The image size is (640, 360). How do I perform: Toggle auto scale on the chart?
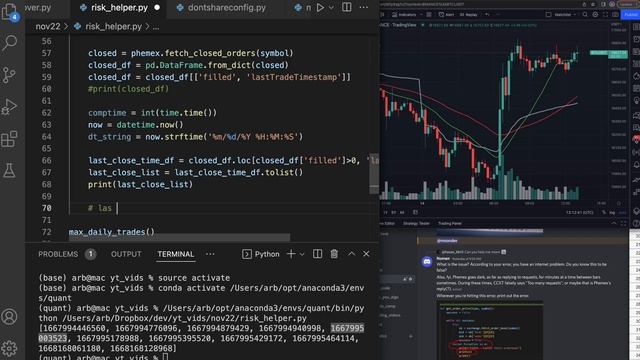click(622, 213)
